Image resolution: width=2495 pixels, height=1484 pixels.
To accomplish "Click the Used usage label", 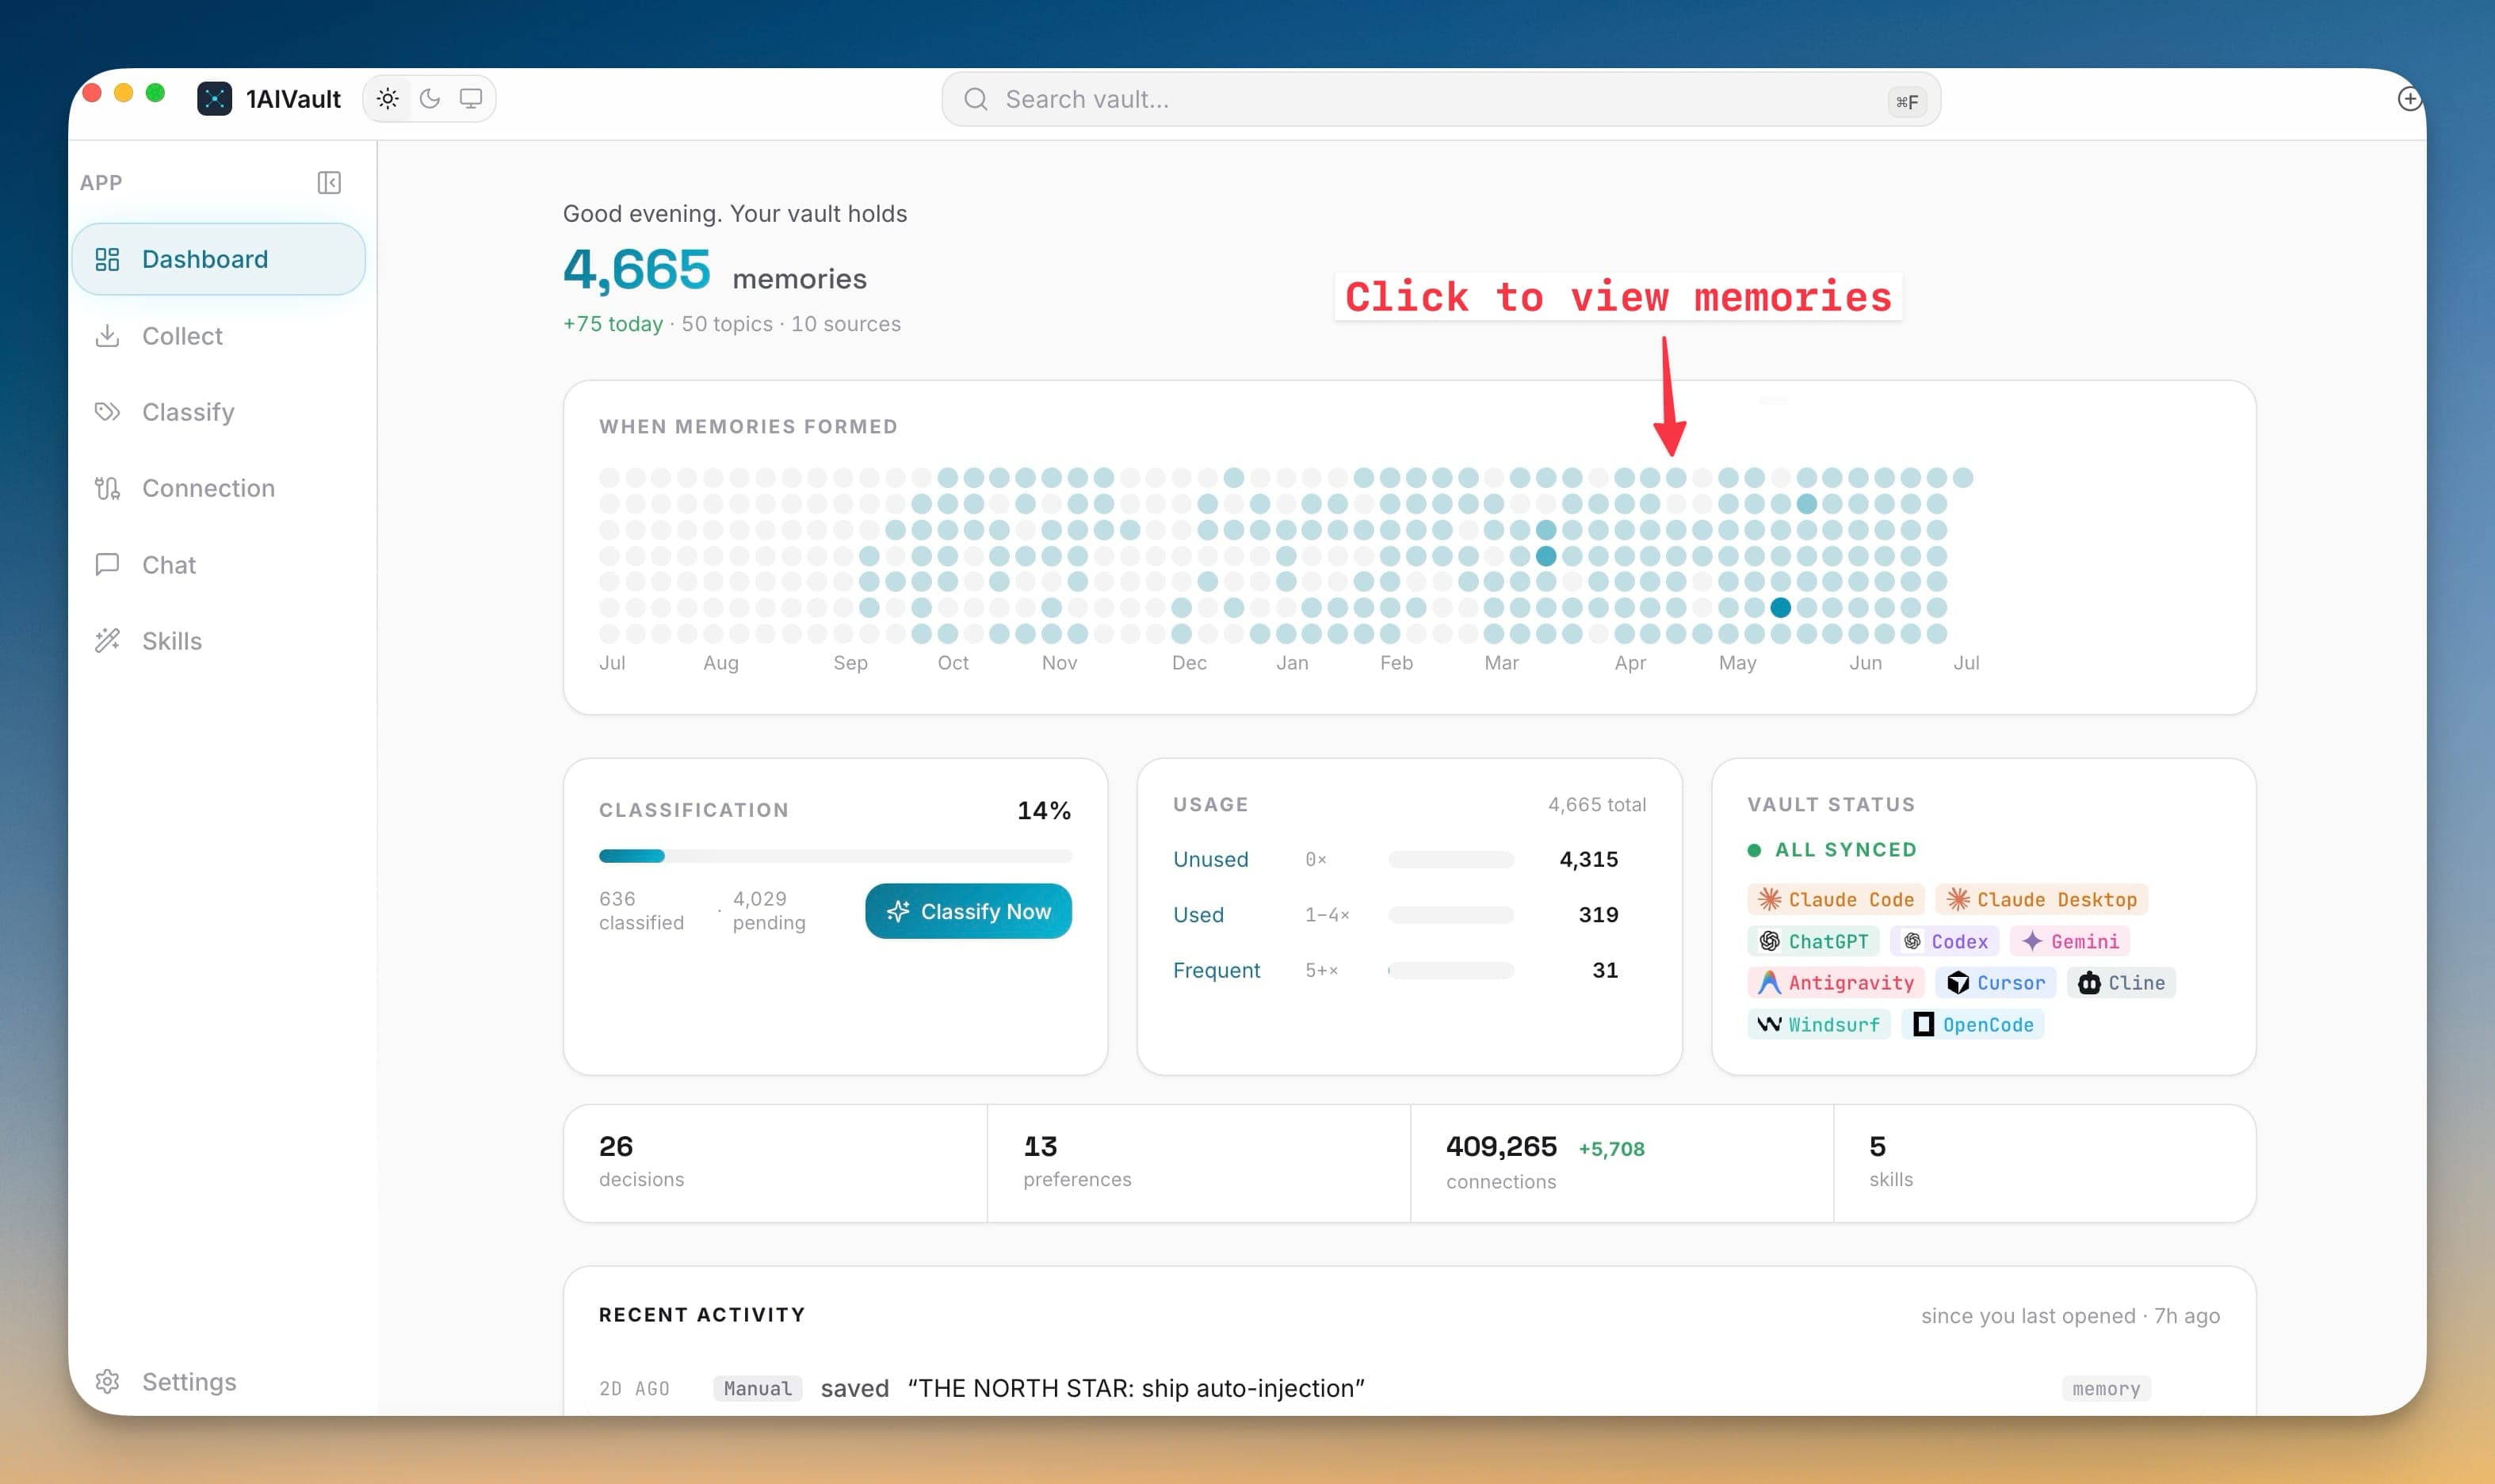I will pos(1198,914).
